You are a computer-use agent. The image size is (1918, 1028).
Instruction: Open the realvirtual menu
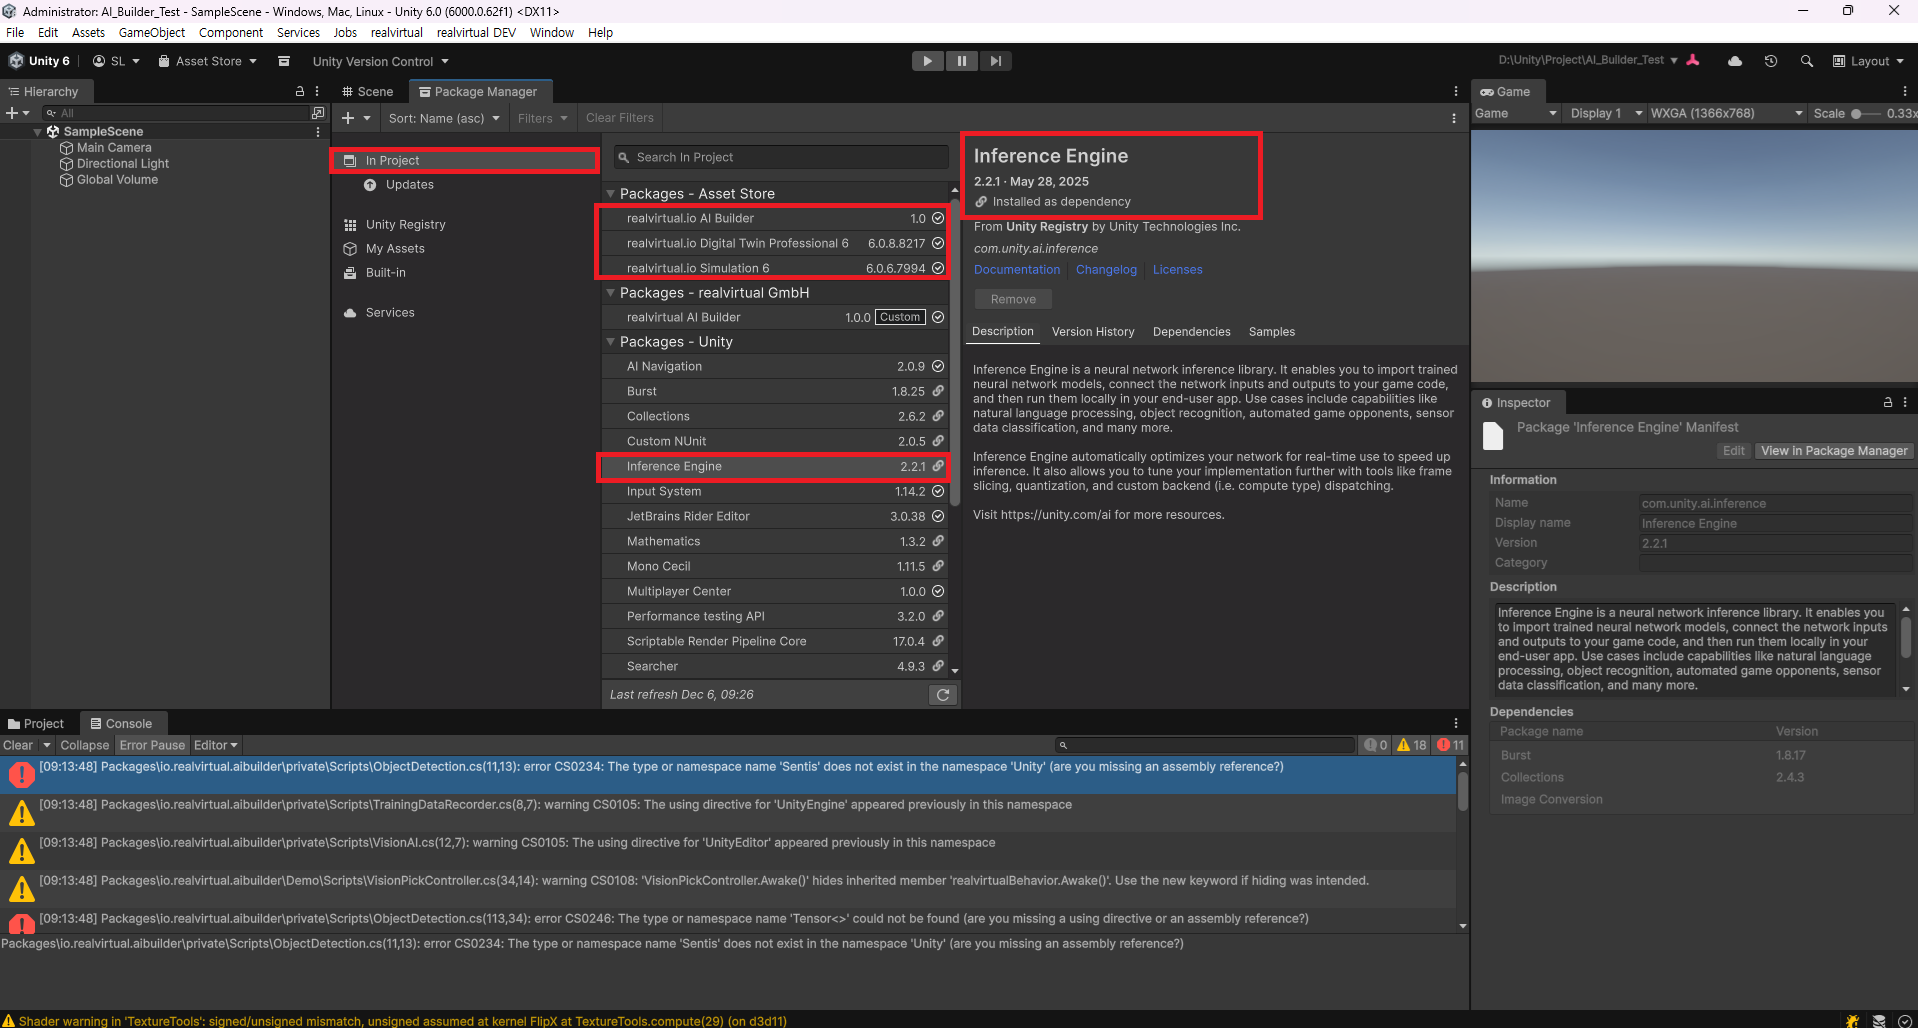[x=396, y=32]
